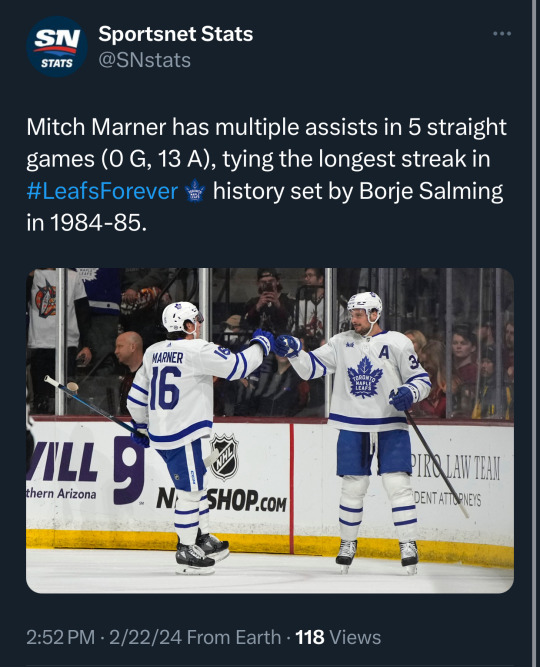This screenshot has width=540, height=667.
Task: Open the tweet photo of Marner's fist bump
Action: [270, 430]
